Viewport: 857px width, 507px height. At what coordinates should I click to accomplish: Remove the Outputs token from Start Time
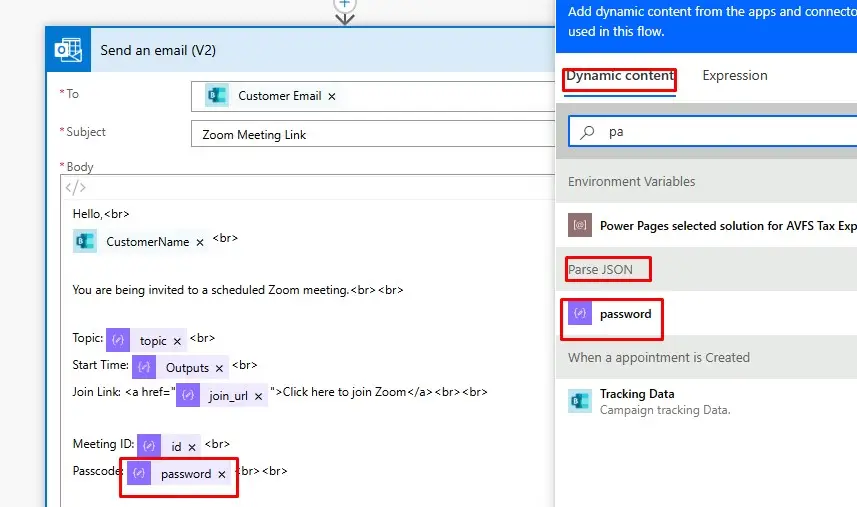pyautogui.click(x=219, y=369)
